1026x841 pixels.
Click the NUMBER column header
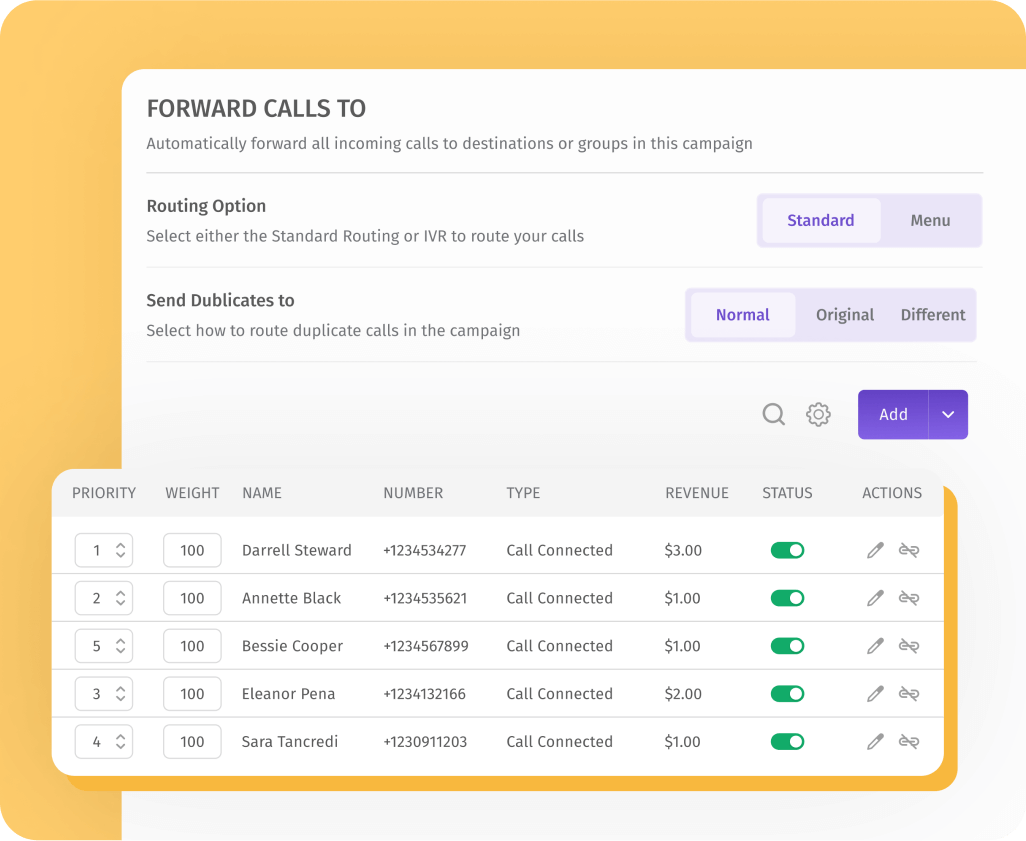click(413, 493)
